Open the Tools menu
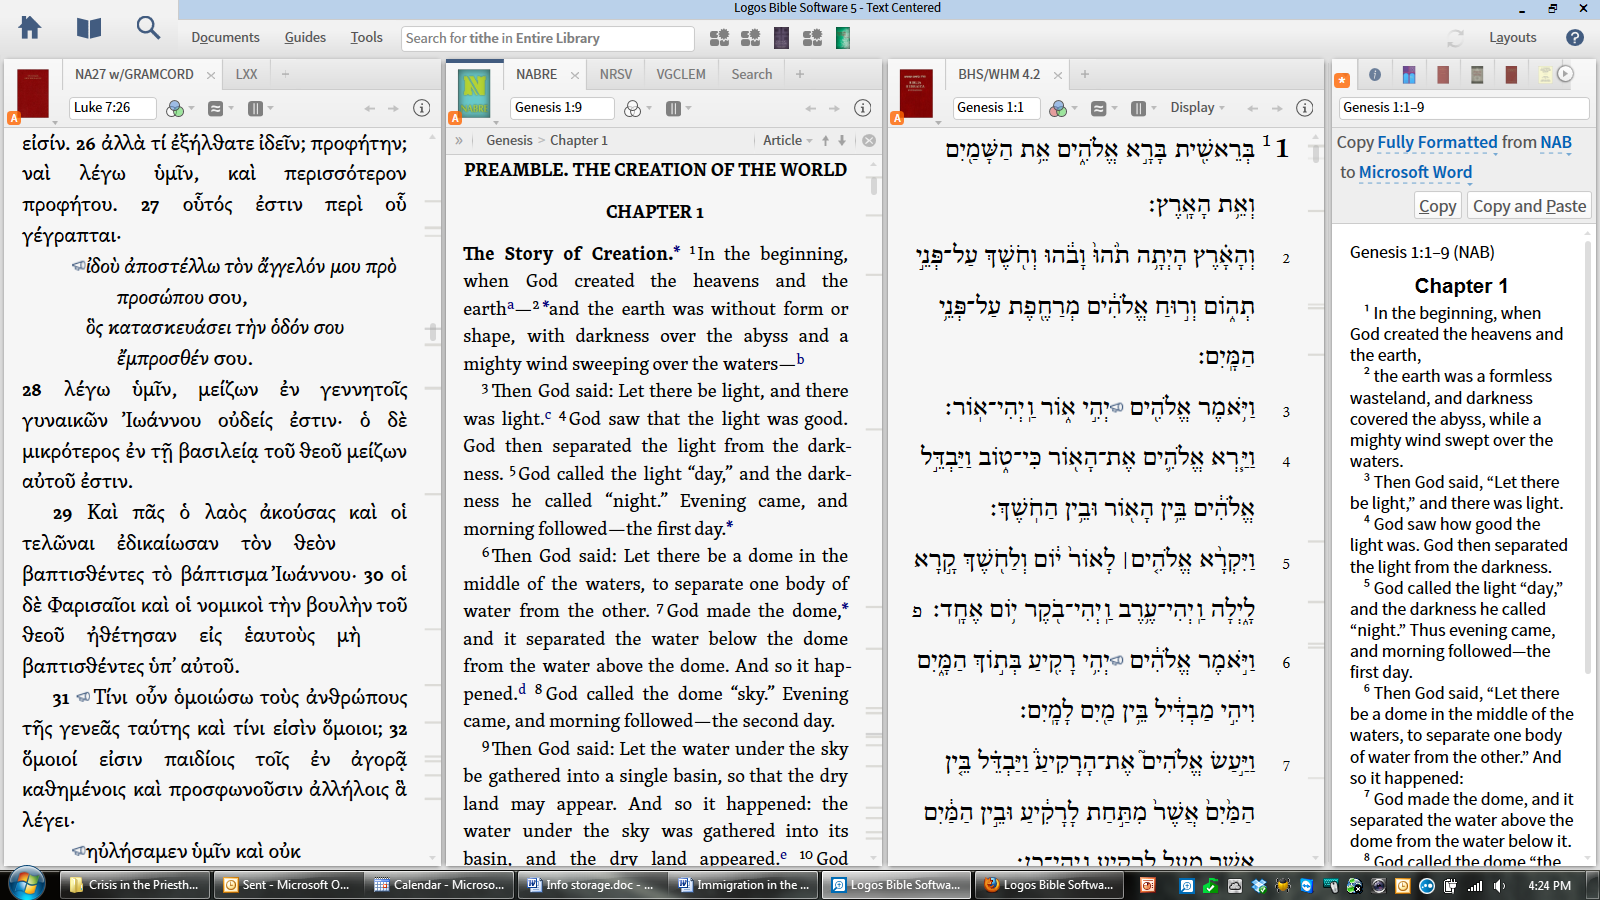The width and height of the screenshot is (1600, 900). (366, 38)
